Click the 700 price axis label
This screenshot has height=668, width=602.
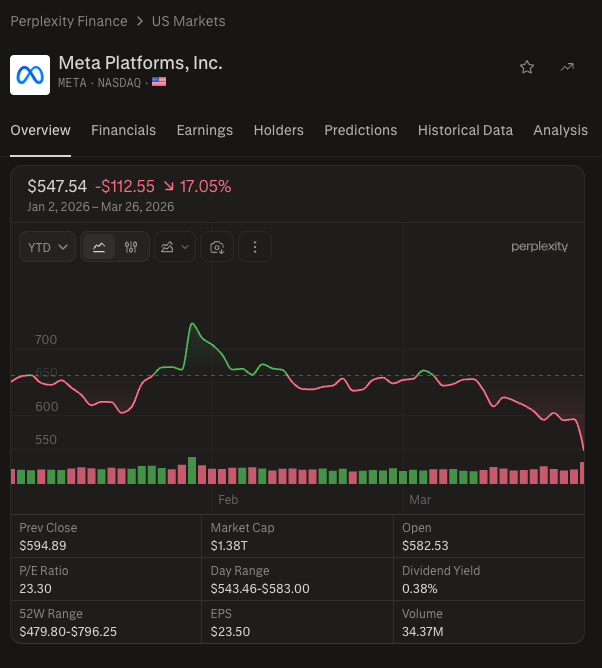pos(46,340)
